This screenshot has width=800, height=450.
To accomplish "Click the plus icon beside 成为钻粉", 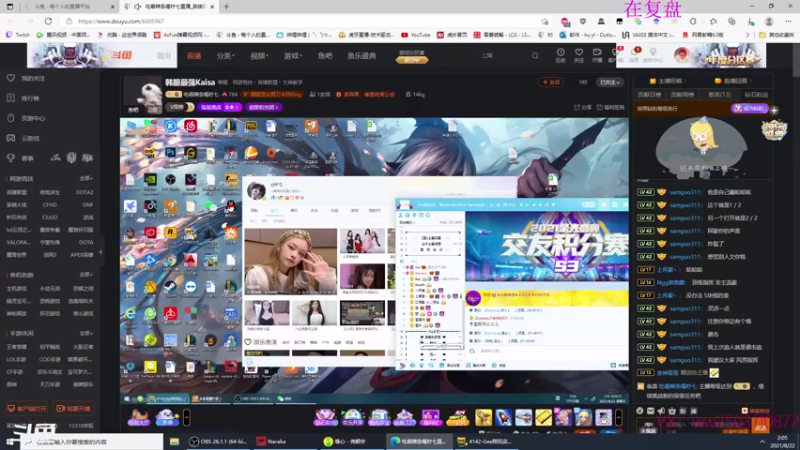I will tap(774, 110).
